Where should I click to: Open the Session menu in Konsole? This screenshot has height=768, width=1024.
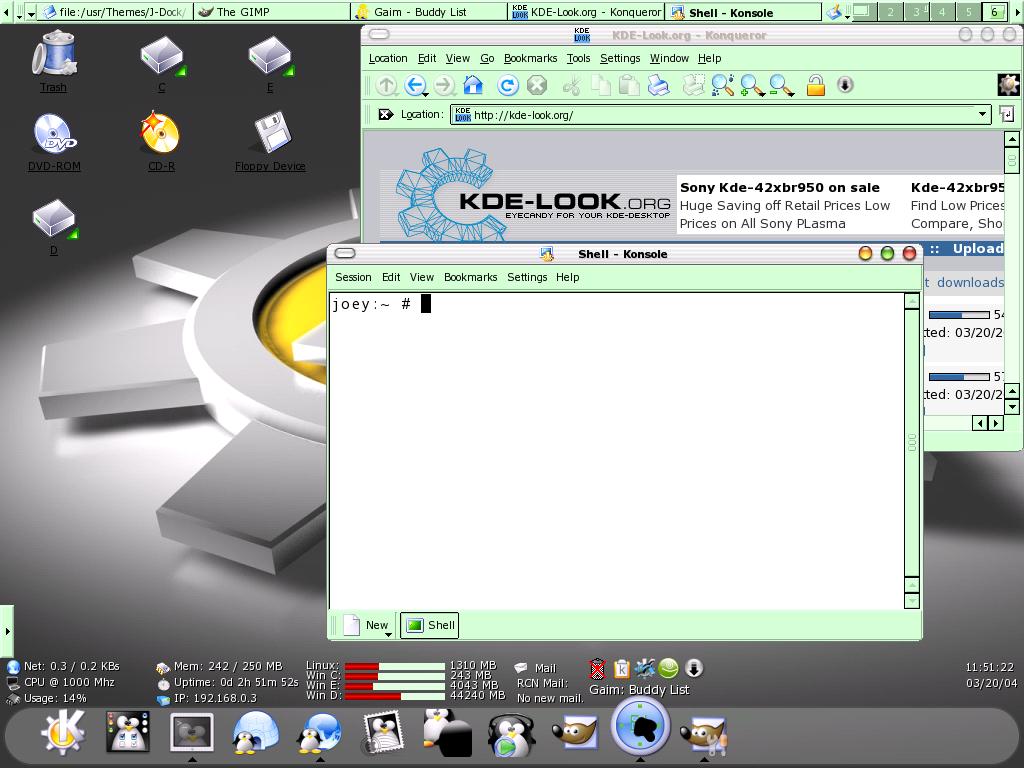[x=353, y=277]
